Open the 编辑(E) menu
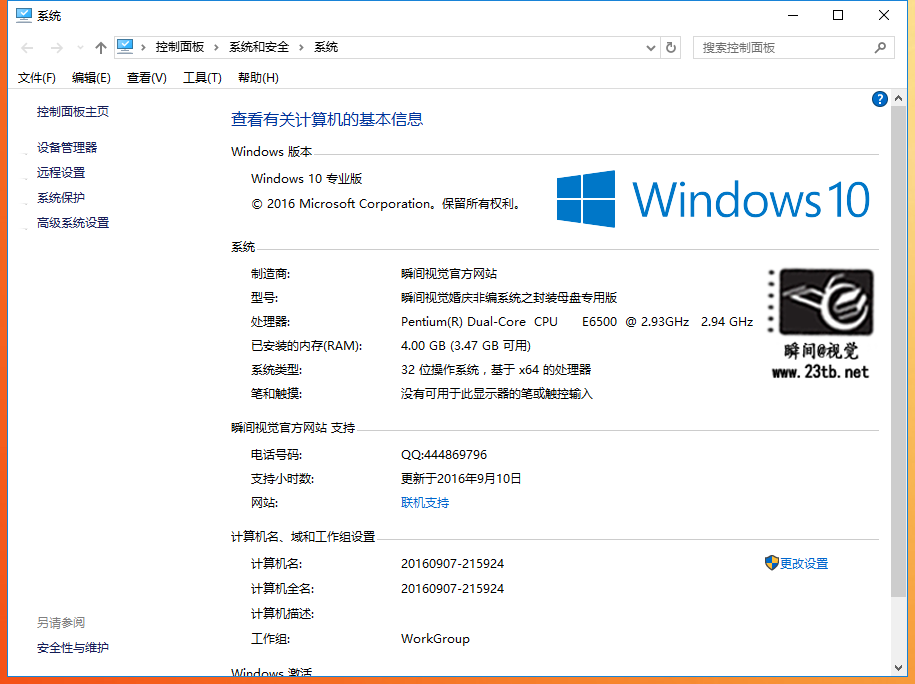The height and width of the screenshot is (684, 915). coord(91,78)
